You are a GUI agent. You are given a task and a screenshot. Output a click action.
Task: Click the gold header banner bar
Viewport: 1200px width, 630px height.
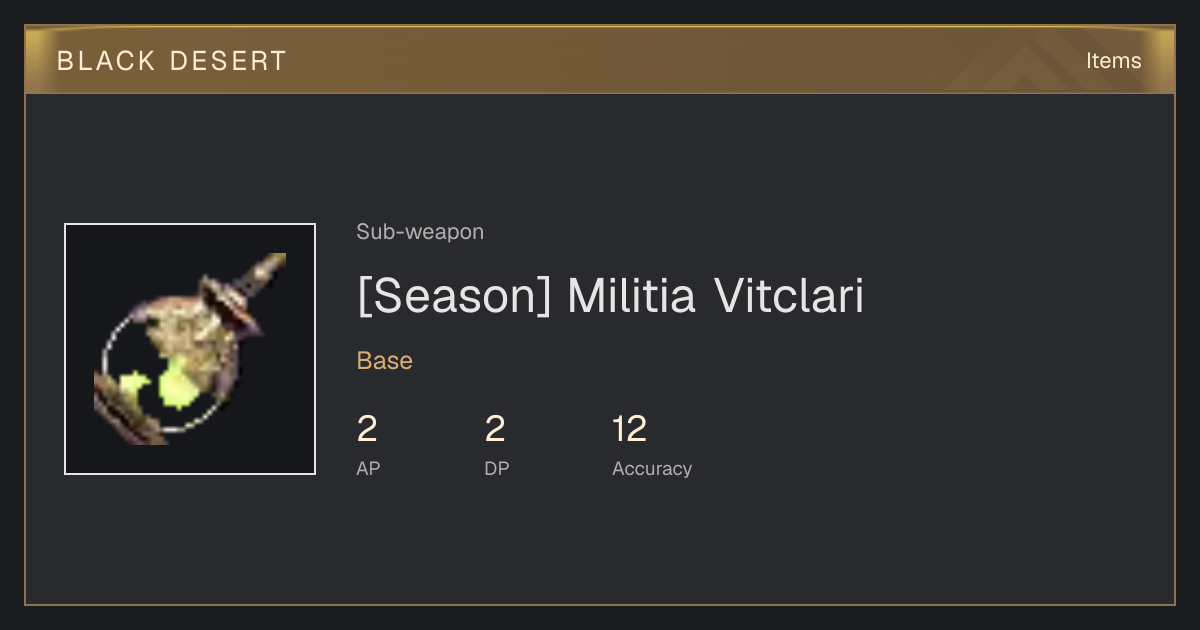(x=600, y=60)
